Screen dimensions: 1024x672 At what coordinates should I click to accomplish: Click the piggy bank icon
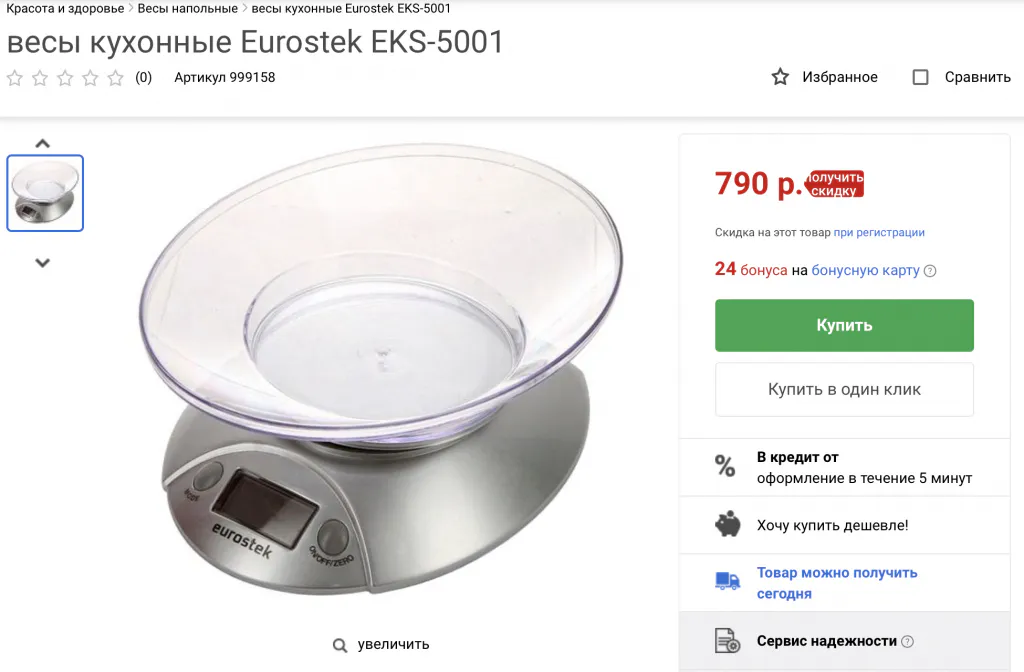[727, 525]
